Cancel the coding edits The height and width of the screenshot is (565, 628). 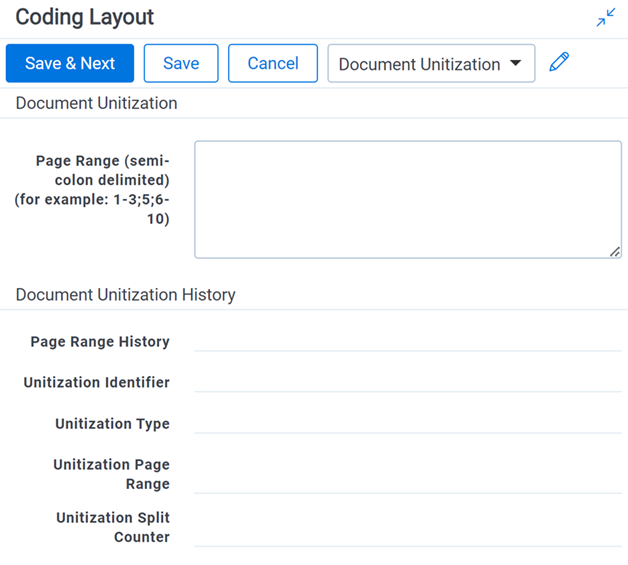pos(273,63)
